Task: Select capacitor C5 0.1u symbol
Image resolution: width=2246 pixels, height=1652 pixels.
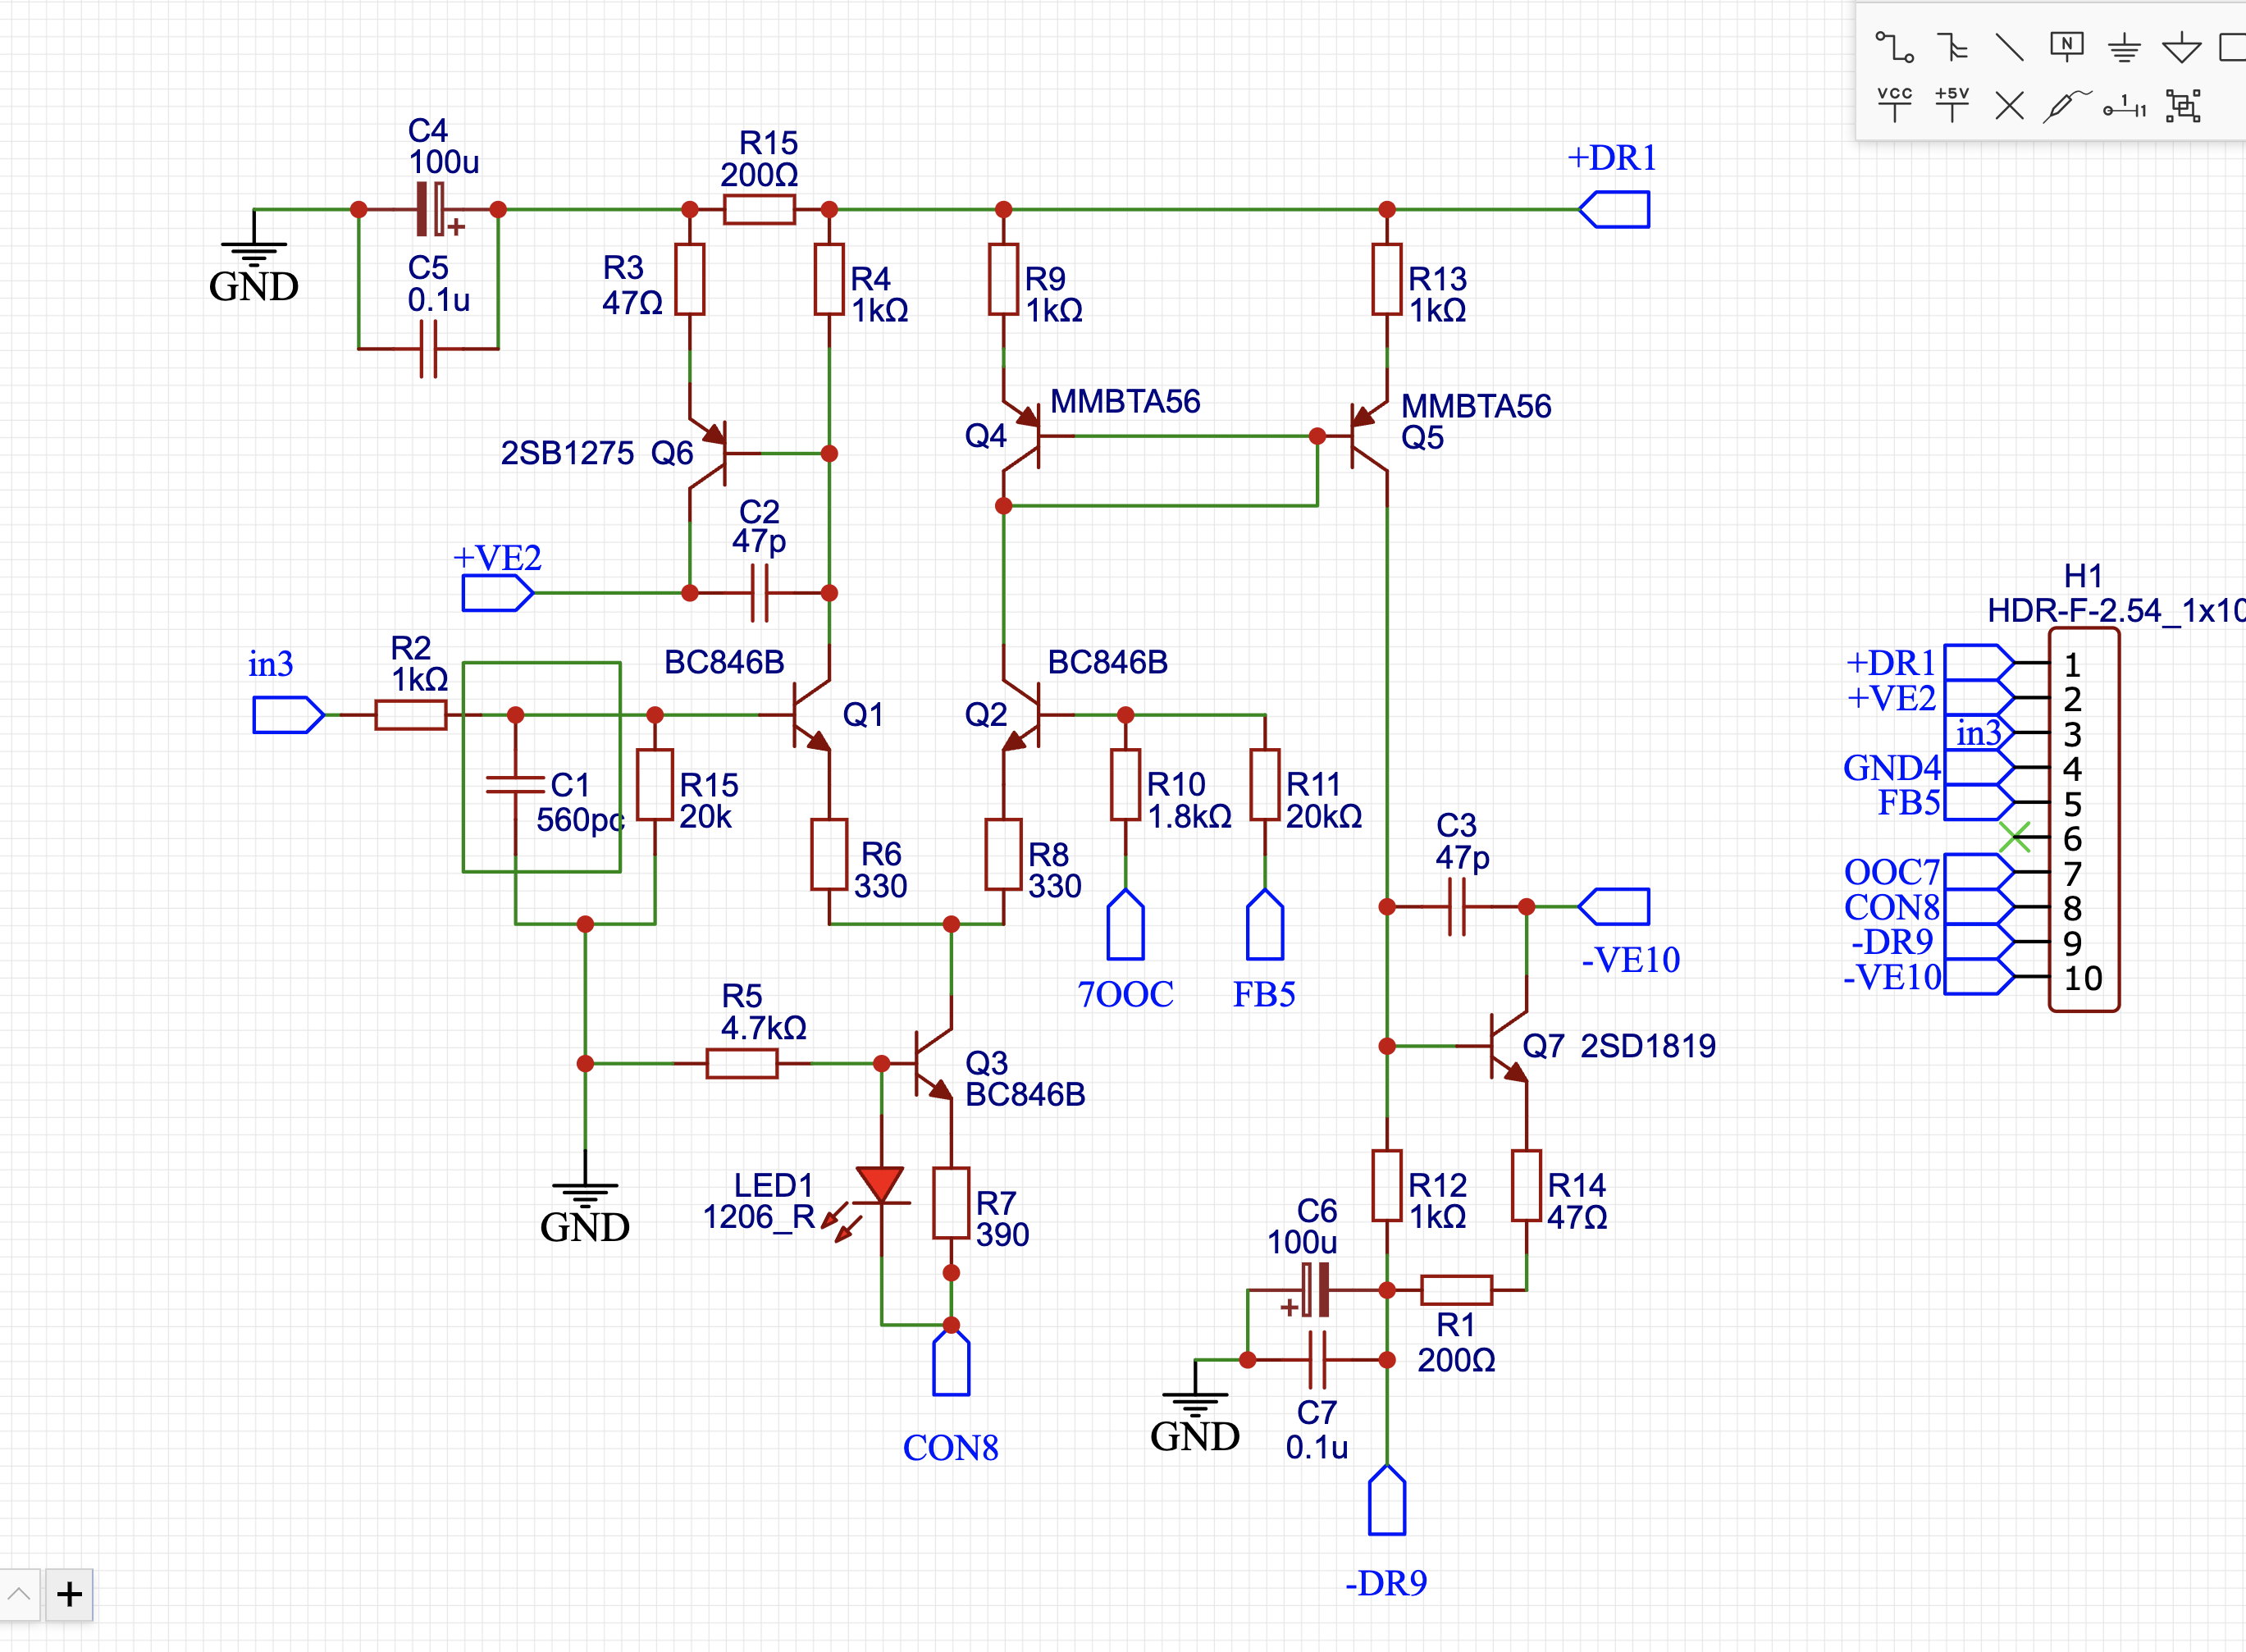Action: coord(428,349)
